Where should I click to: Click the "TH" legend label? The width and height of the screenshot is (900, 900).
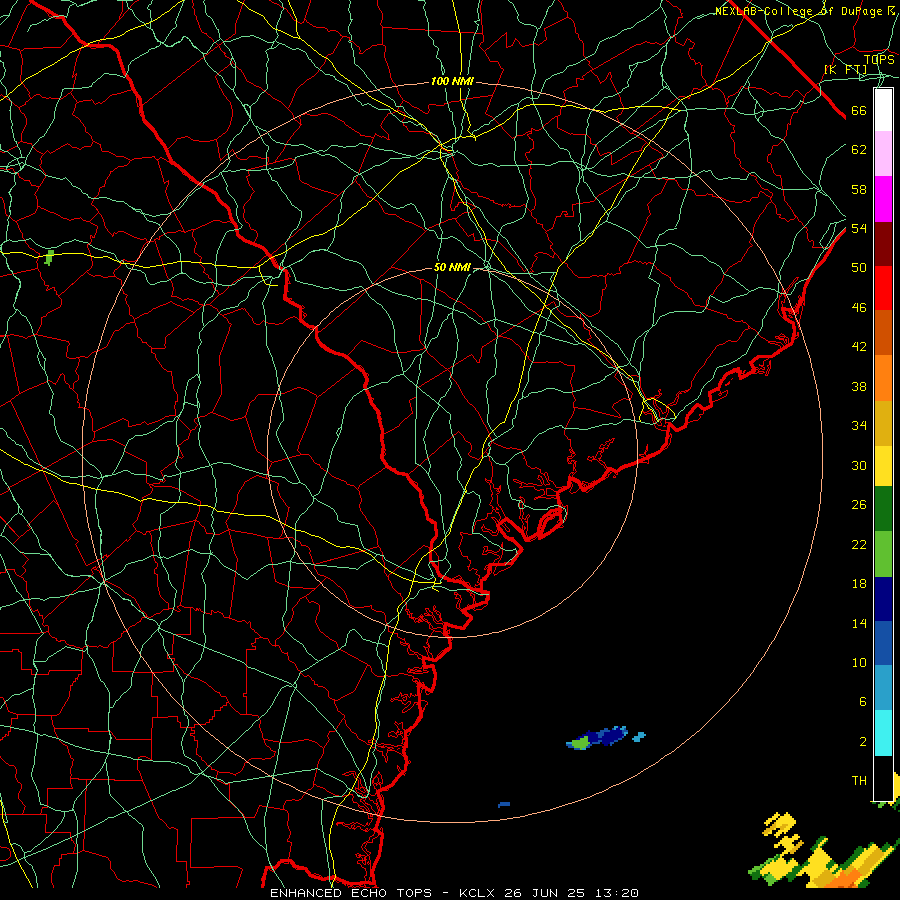point(859,781)
